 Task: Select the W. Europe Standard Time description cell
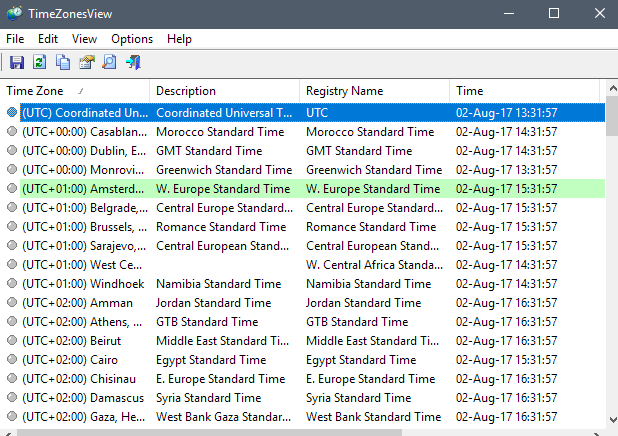click(x=223, y=189)
